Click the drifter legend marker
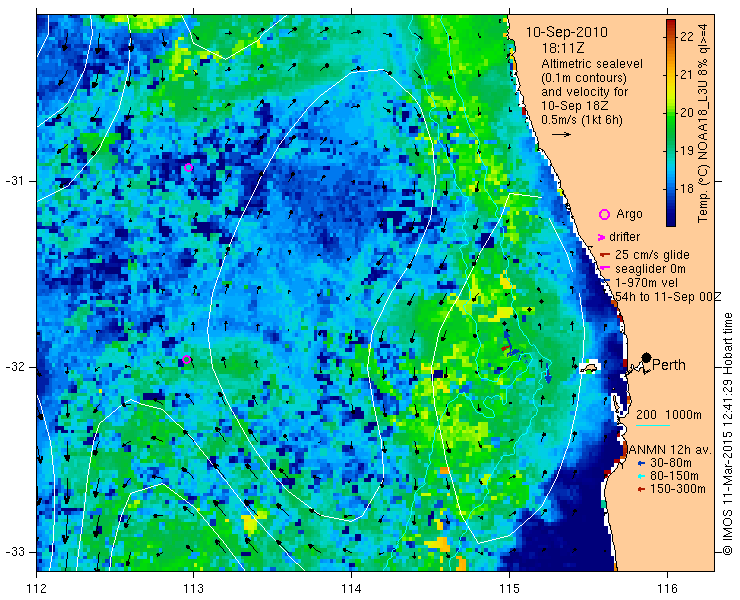Viewport: 740px width, 600px height. point(602,237)
